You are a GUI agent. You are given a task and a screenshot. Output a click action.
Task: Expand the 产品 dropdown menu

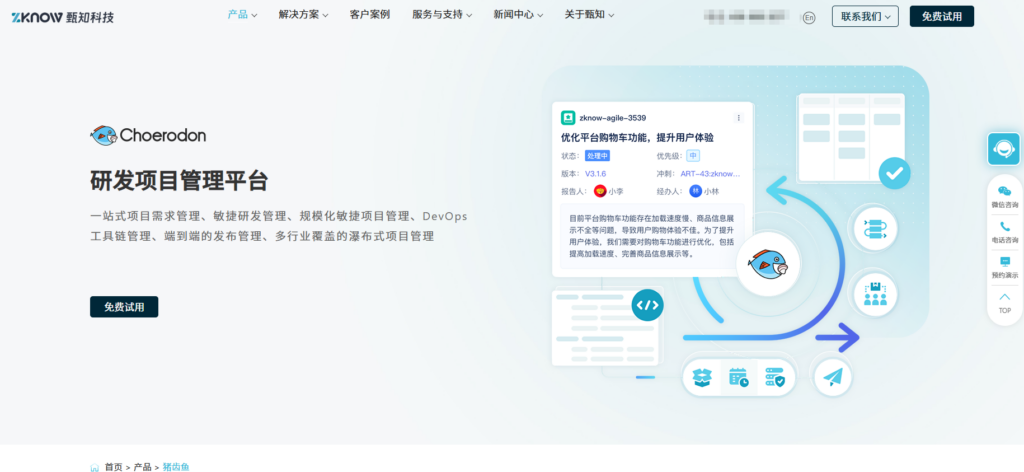pyautogui.click(x=242, y=15)
